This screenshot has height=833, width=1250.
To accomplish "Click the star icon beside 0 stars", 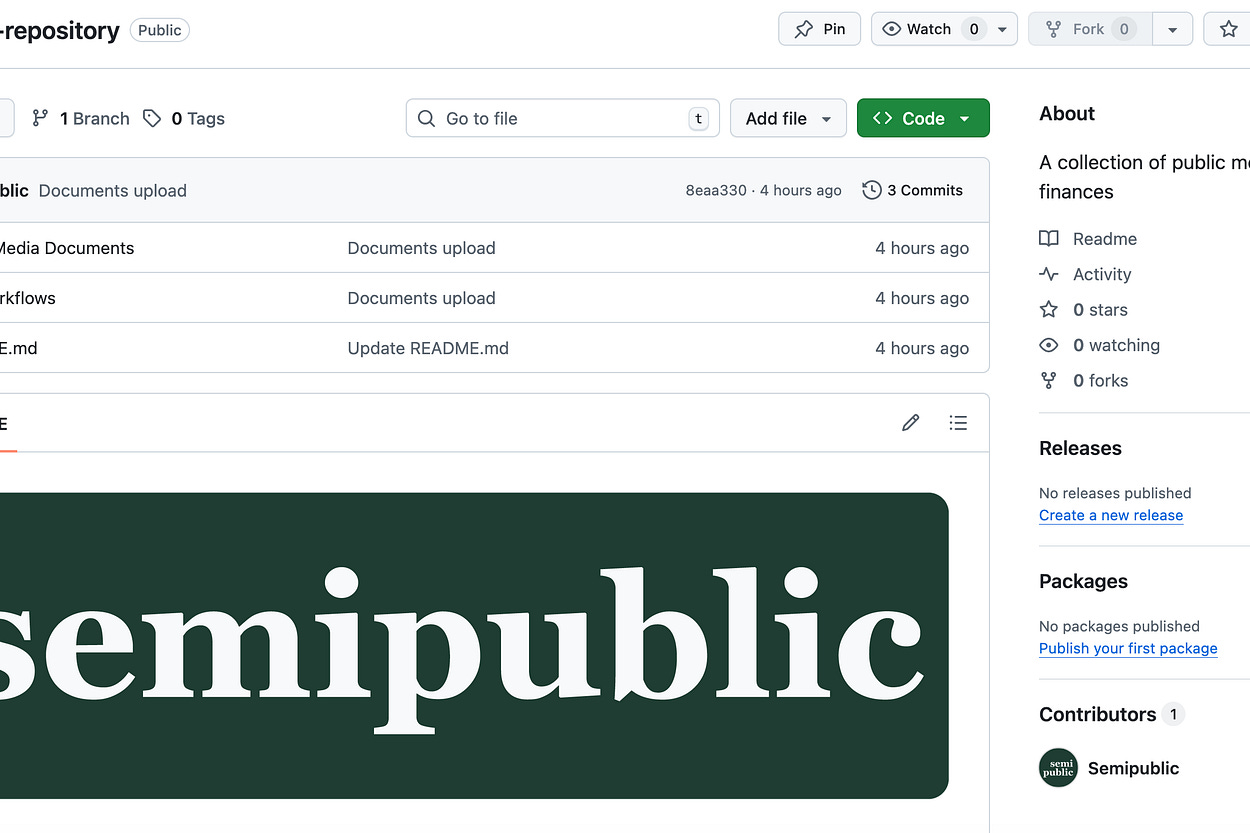I will [1048, 310].
